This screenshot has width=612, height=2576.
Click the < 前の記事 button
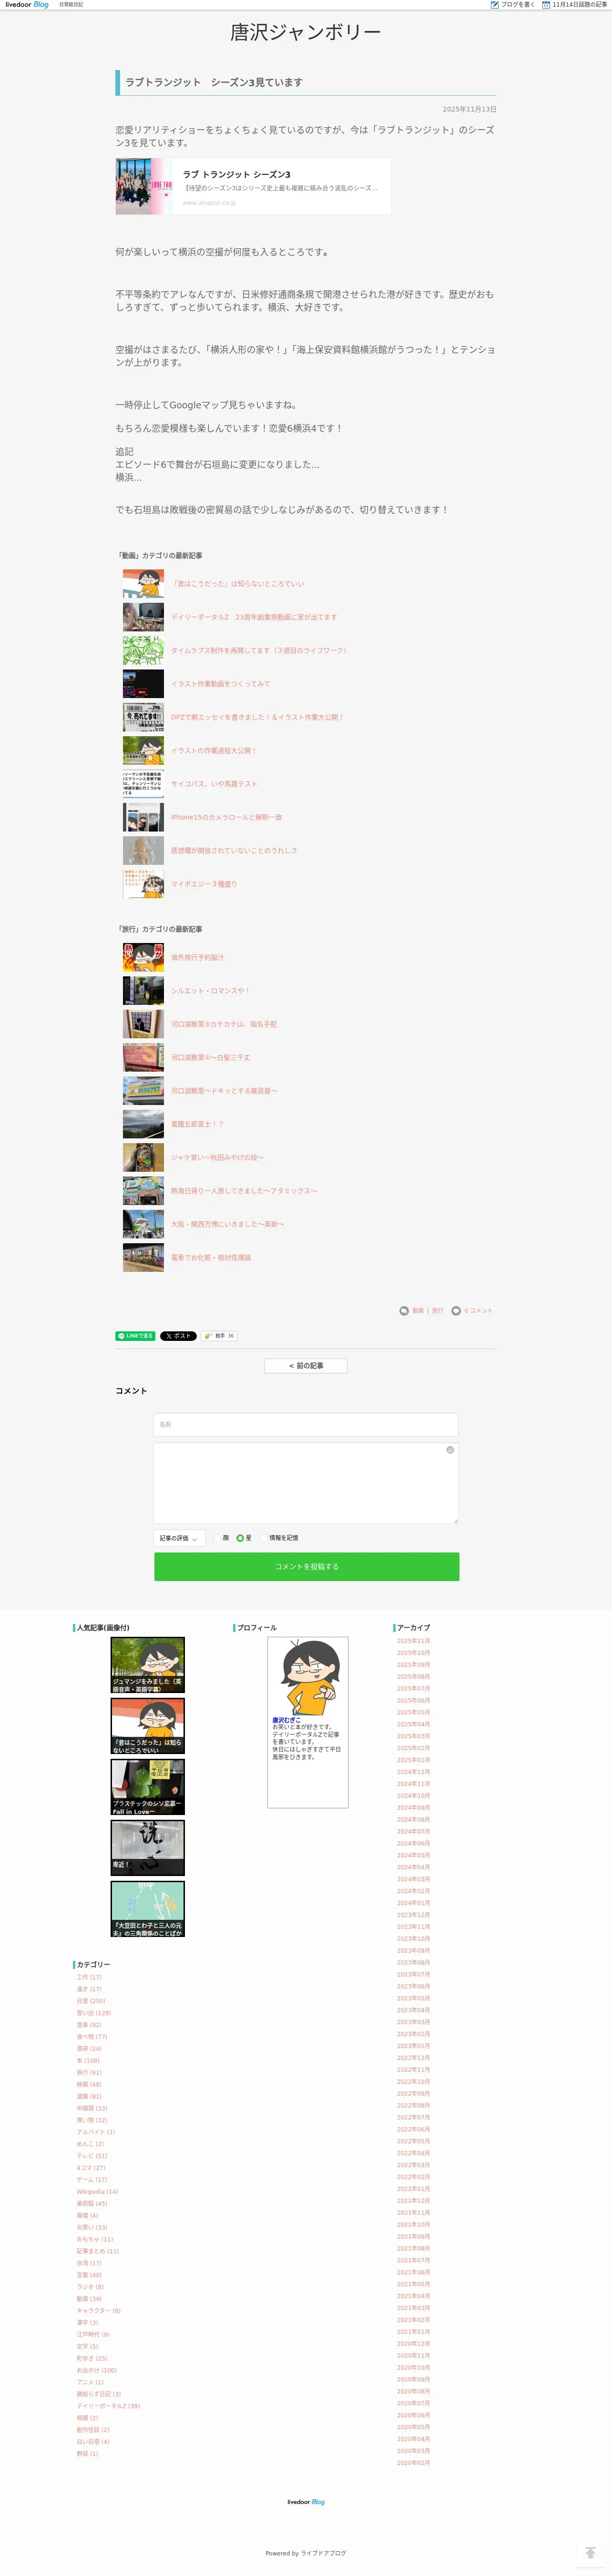coord(306,1365)
